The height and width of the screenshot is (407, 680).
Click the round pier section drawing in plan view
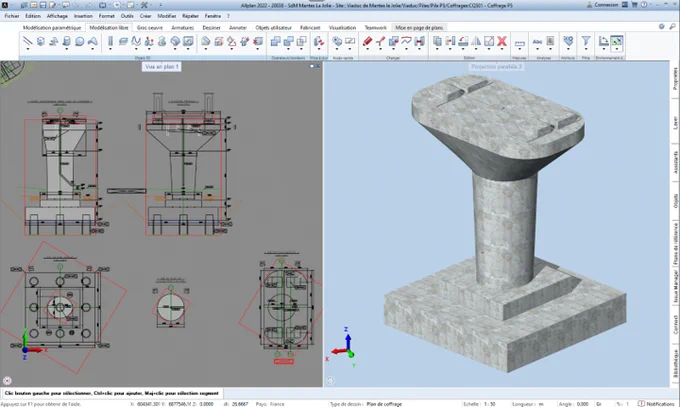click(x=171, y=307)
